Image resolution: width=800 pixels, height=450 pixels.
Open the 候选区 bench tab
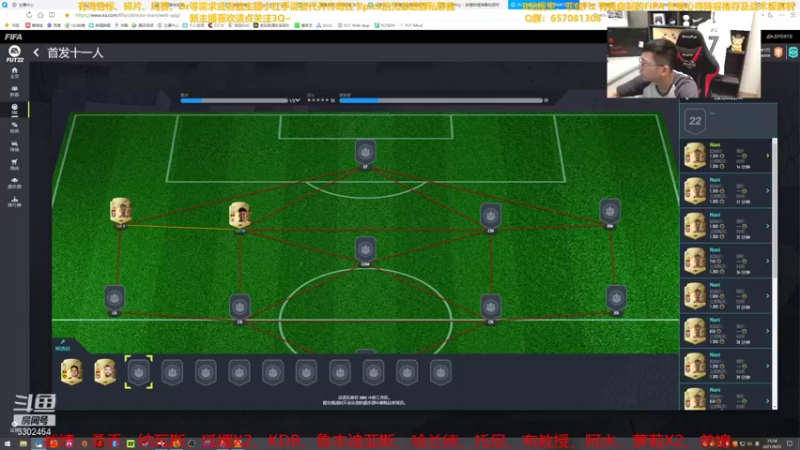coord(63,346)
